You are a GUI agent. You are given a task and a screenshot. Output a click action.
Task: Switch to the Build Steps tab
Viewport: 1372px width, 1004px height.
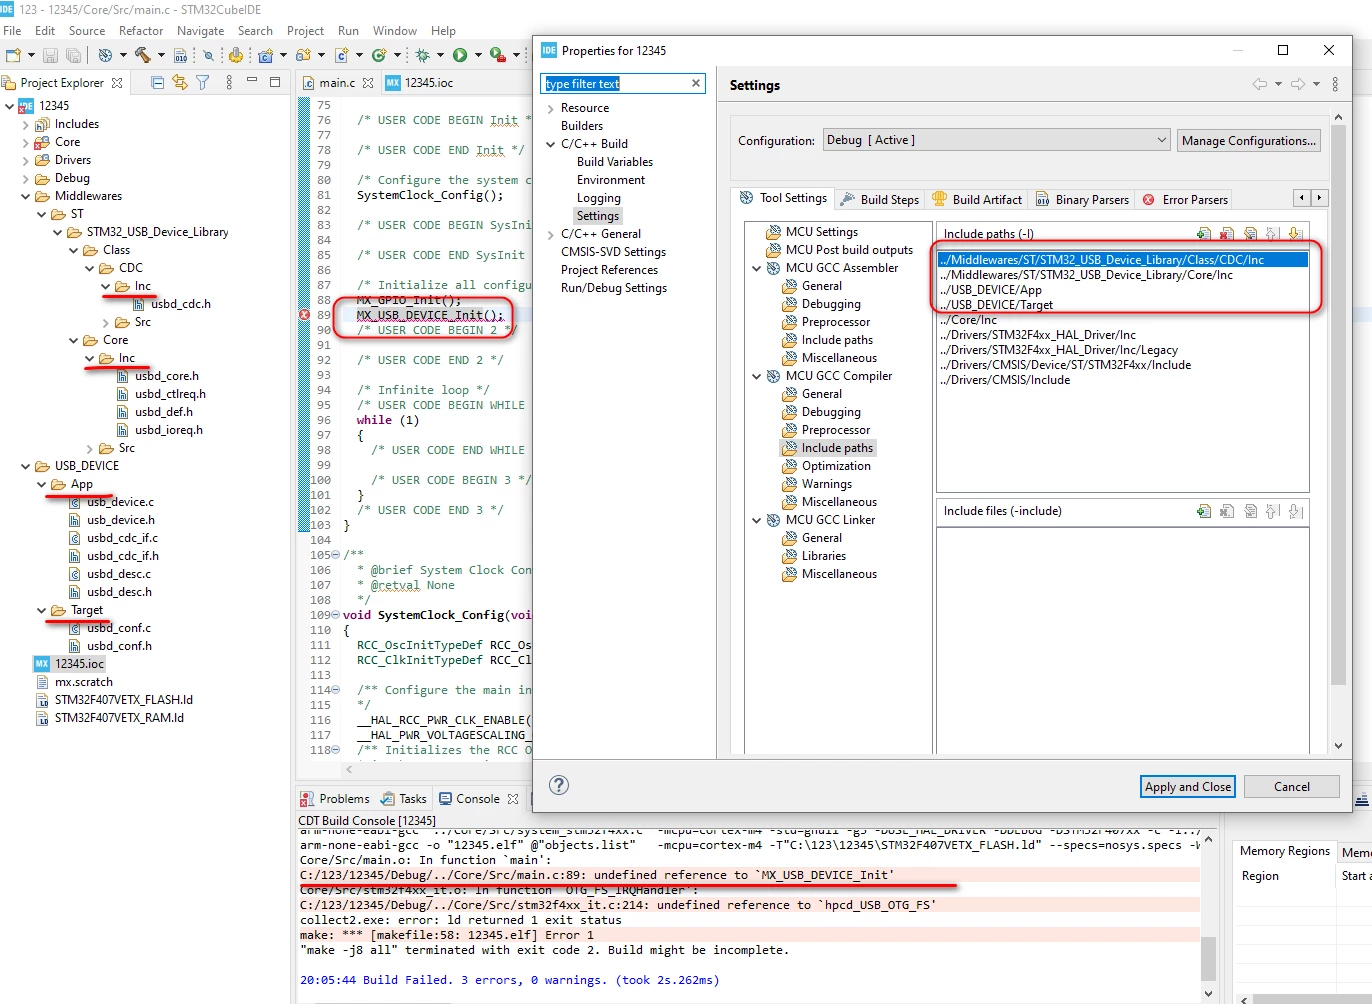(x=878, y=199)
